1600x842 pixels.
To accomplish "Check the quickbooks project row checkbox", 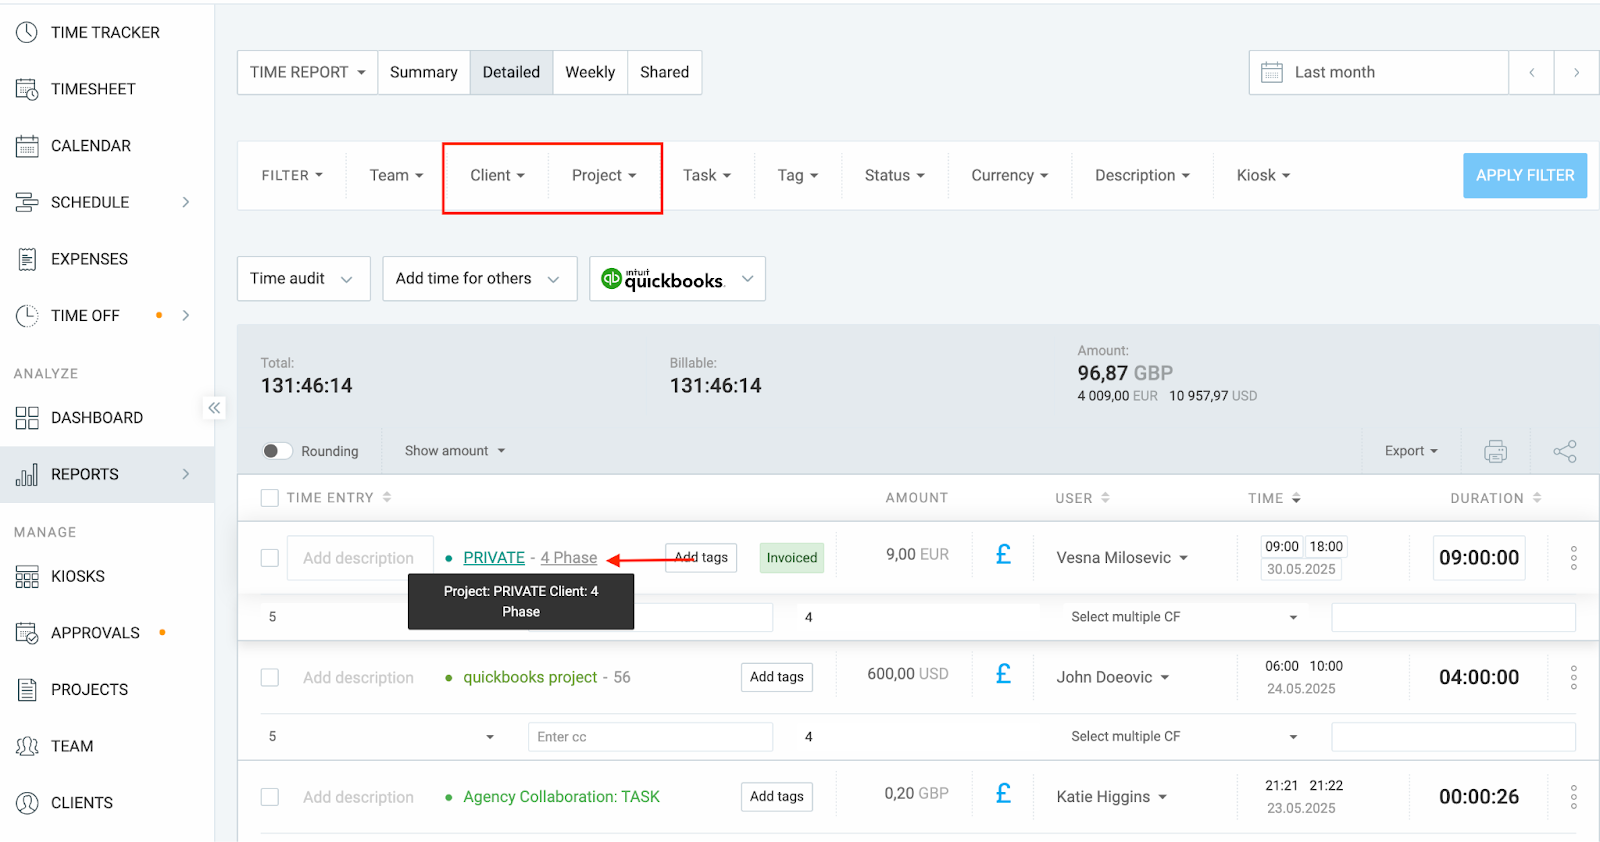I will tap(269, 677).
